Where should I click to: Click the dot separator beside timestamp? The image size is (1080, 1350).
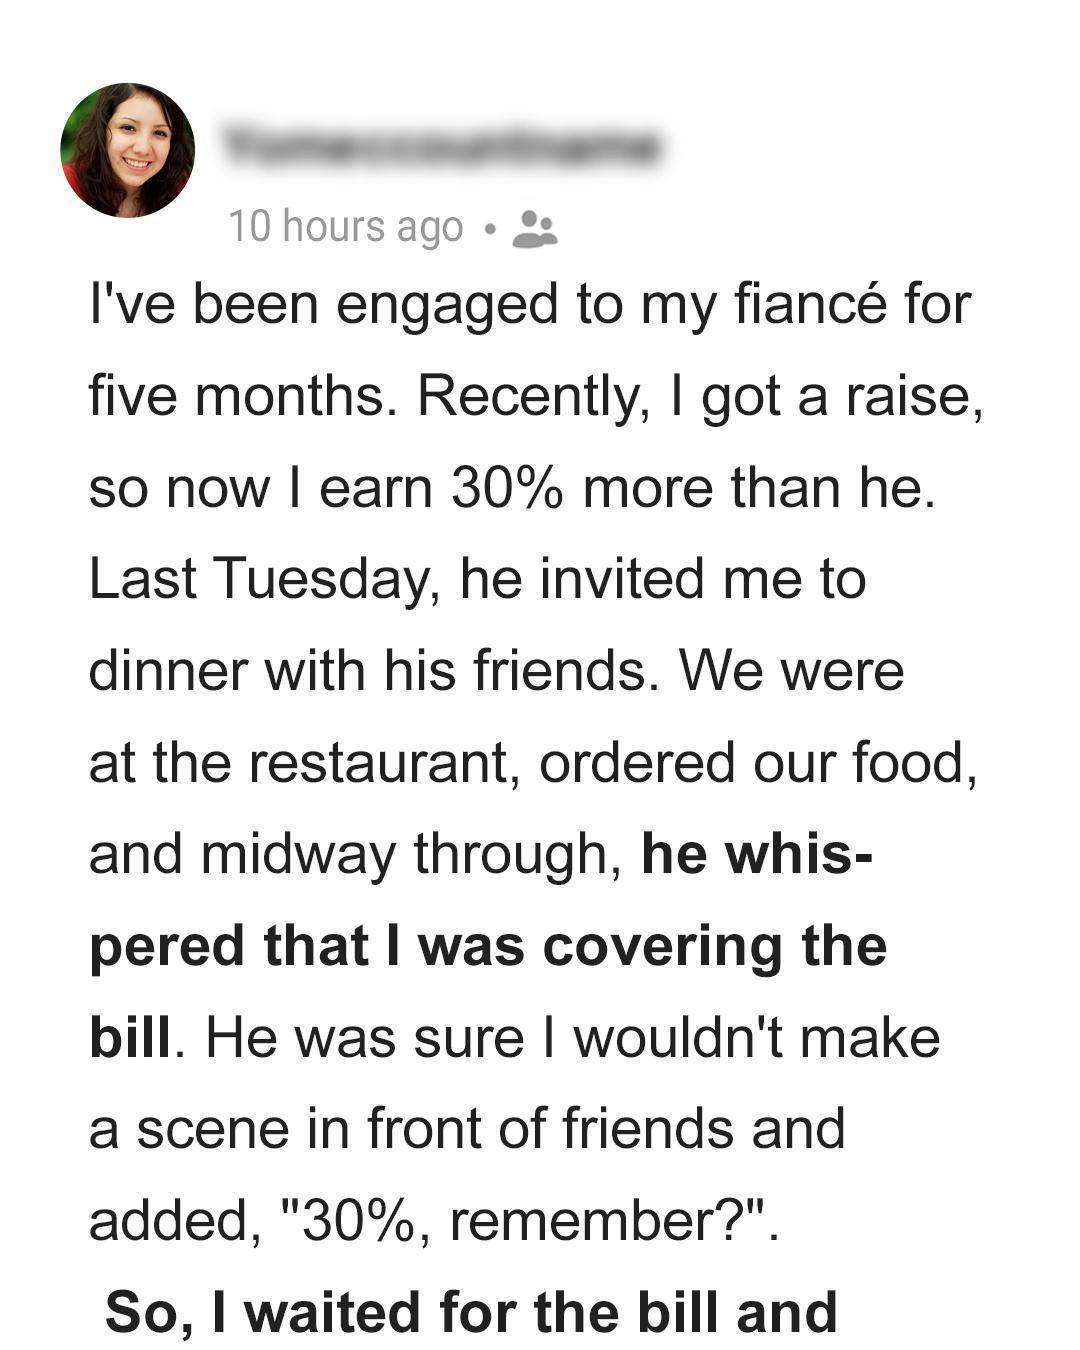[x=488, y=229]
